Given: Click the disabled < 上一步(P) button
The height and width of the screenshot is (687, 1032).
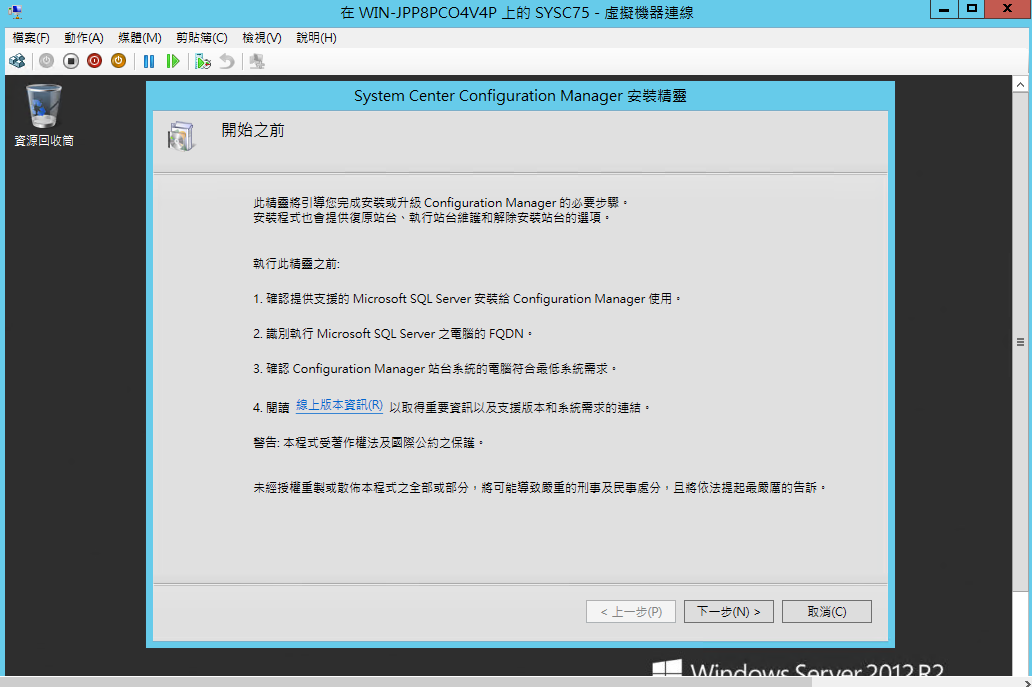Looking at the screenshot, I should point(631,611).
